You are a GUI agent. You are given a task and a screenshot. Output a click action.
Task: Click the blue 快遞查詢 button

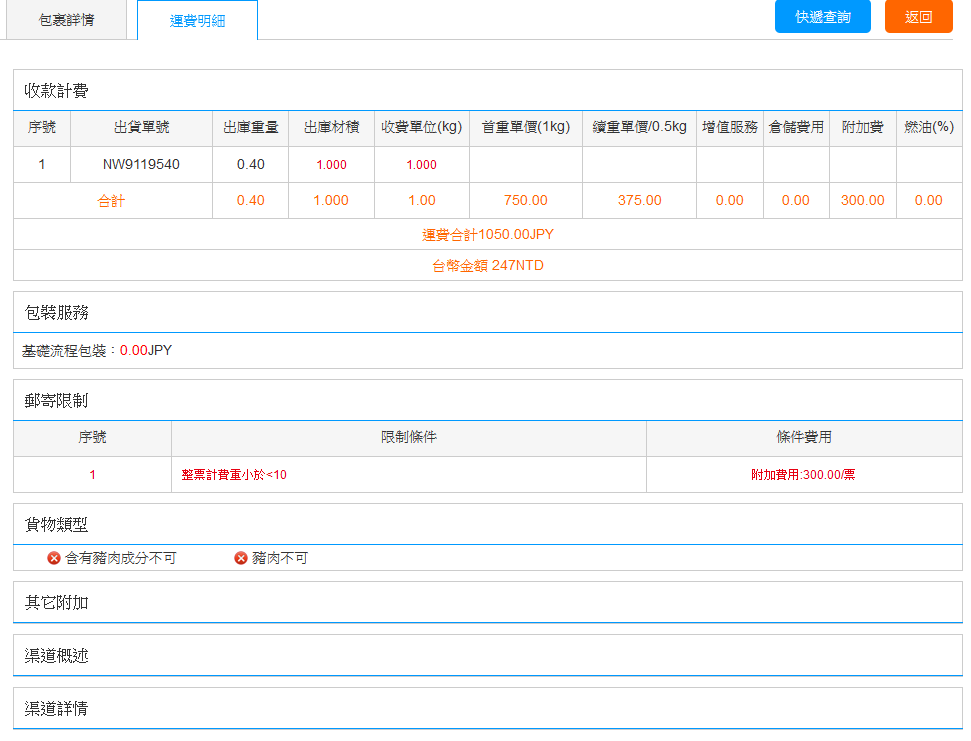pos(822,17)
